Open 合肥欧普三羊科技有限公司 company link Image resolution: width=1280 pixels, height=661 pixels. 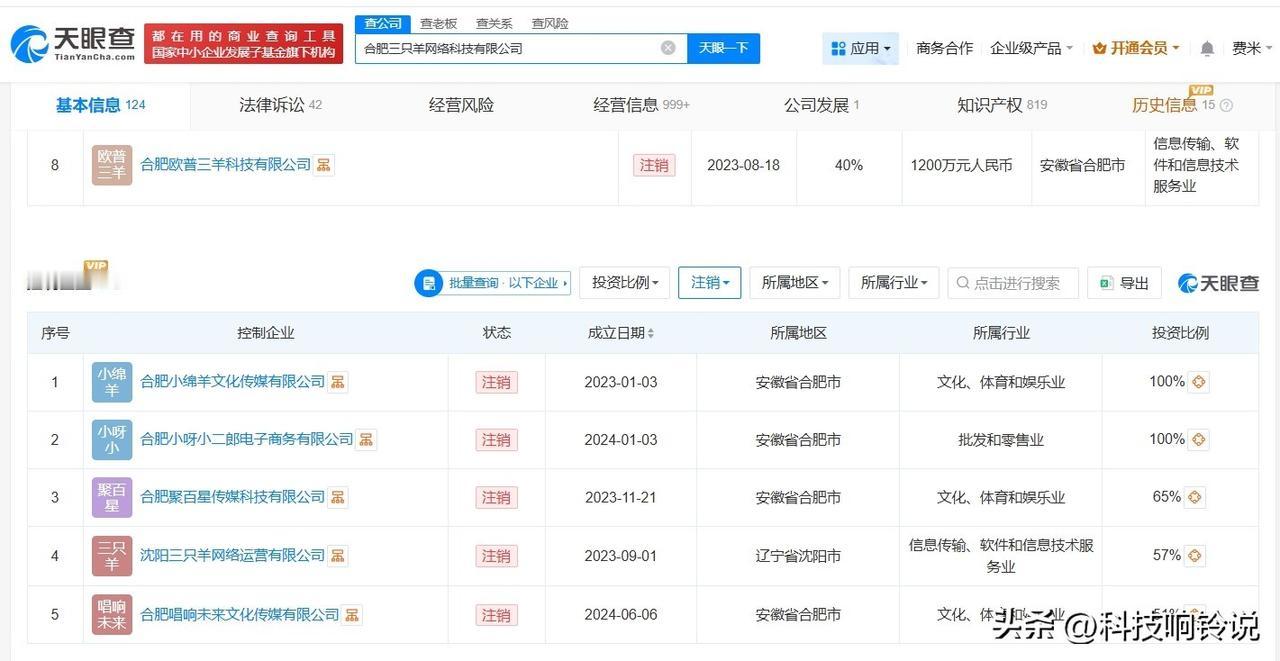pyautogui.click(x=226, y=165)
